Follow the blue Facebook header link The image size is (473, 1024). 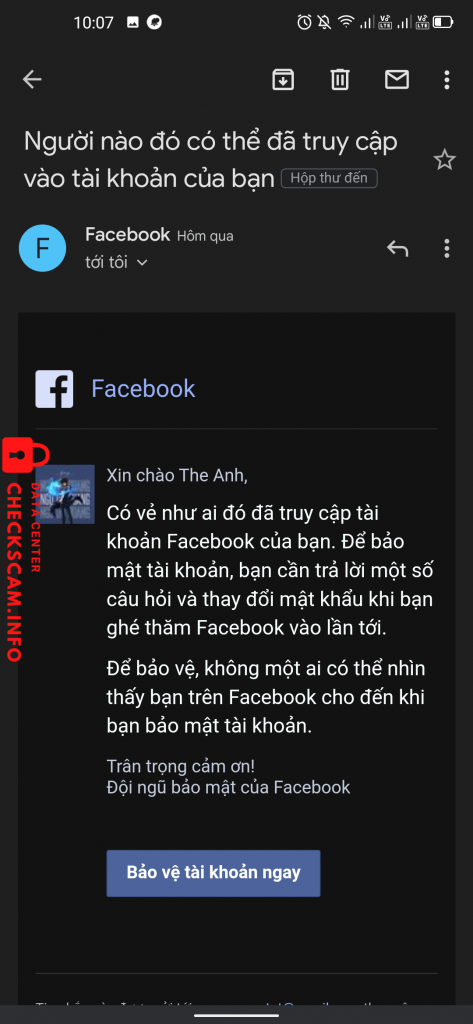143,389
